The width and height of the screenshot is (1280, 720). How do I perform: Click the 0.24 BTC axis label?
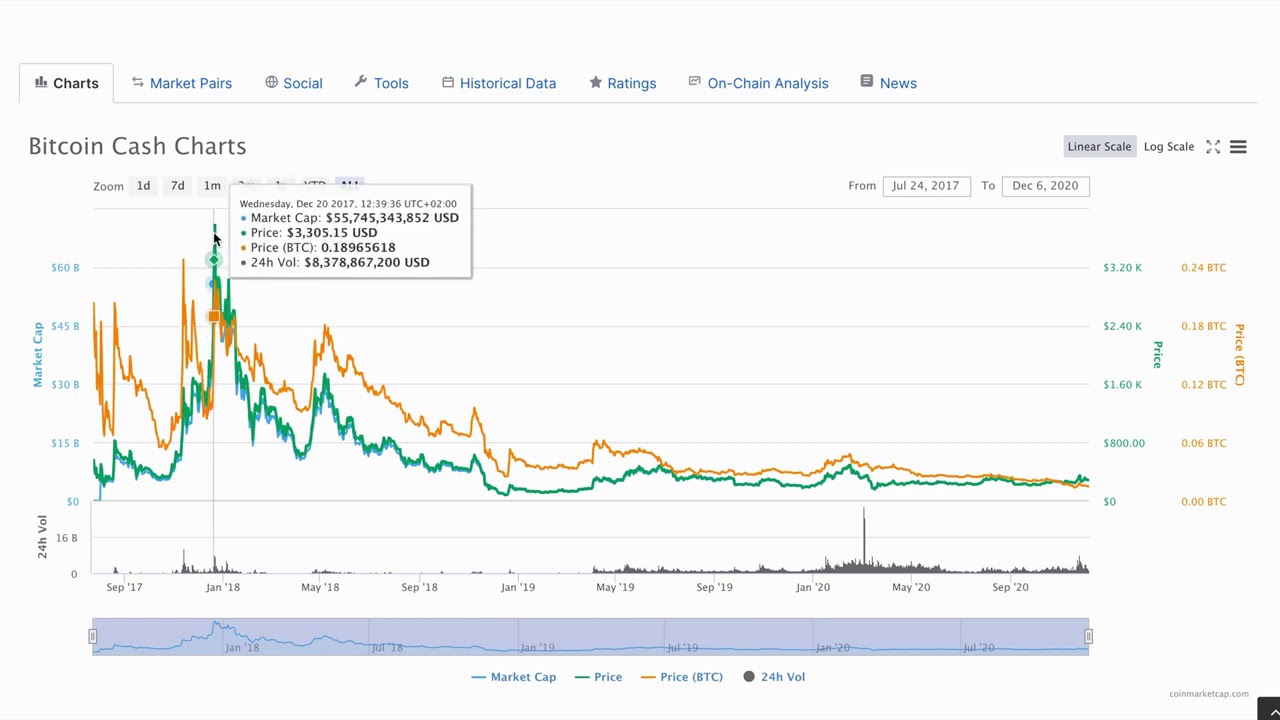pyautogui.click(x=1203, y=268)
